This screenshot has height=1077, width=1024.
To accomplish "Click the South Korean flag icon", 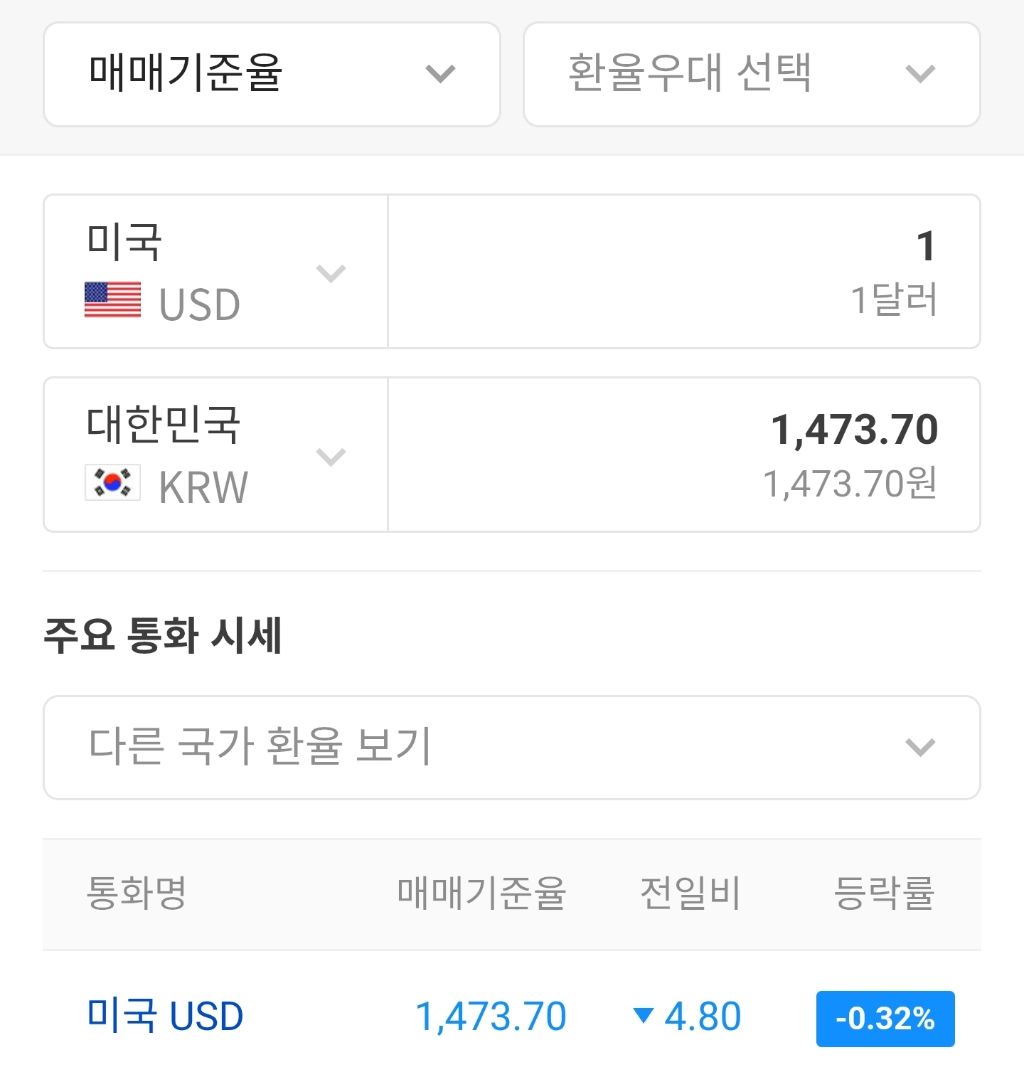I will [113, 483].
